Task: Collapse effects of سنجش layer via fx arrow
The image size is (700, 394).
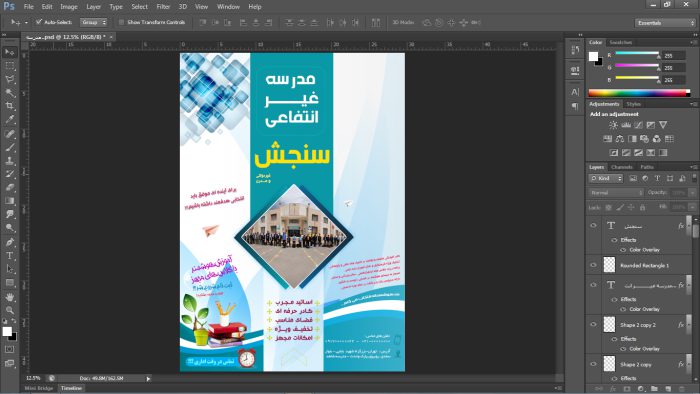Action: (x=688, y=225)
